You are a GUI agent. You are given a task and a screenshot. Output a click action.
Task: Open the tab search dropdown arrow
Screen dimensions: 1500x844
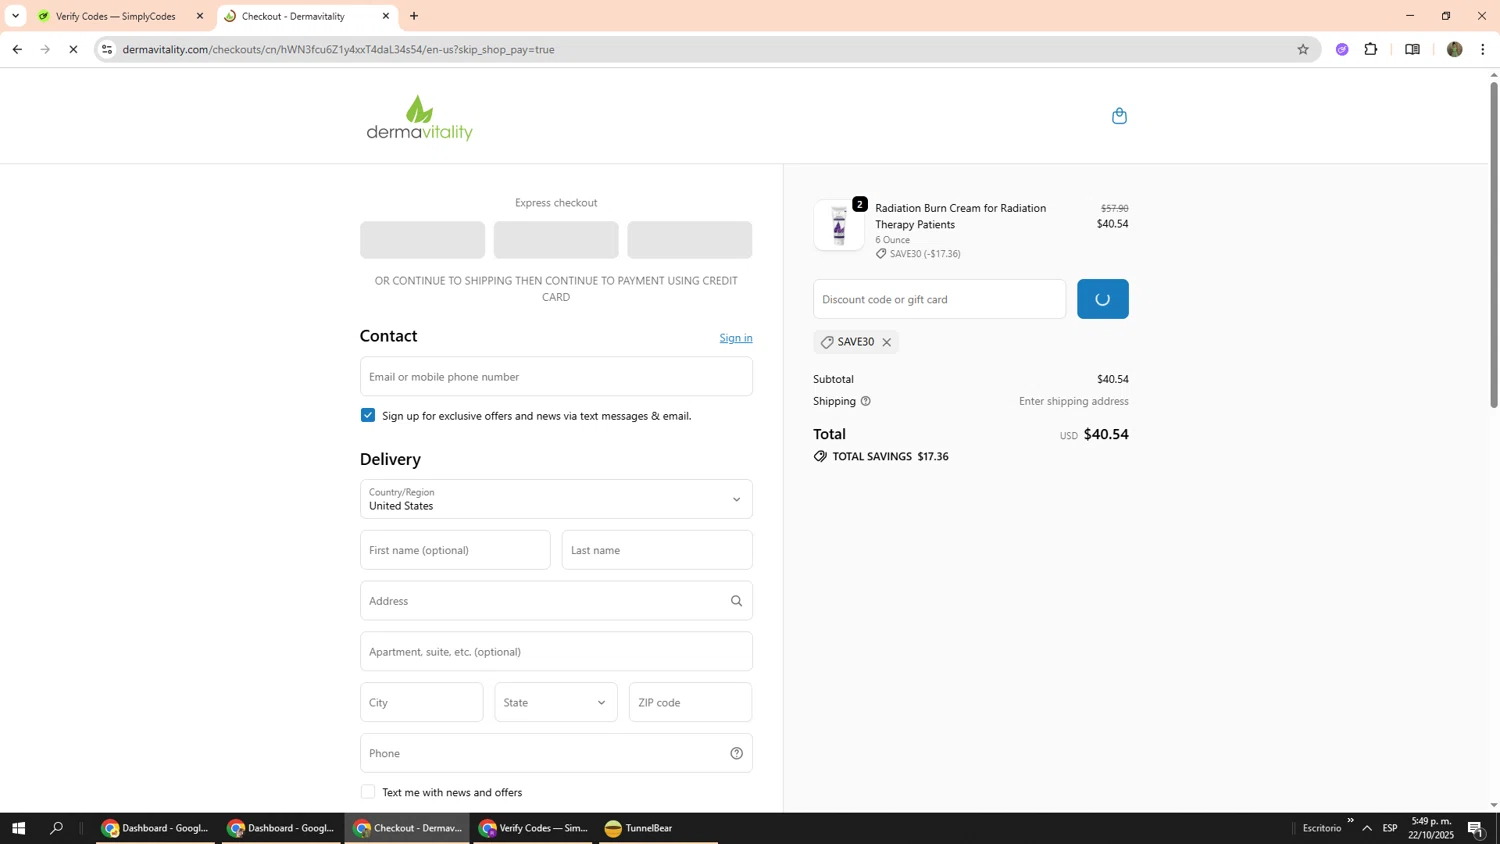click(15, 16)
